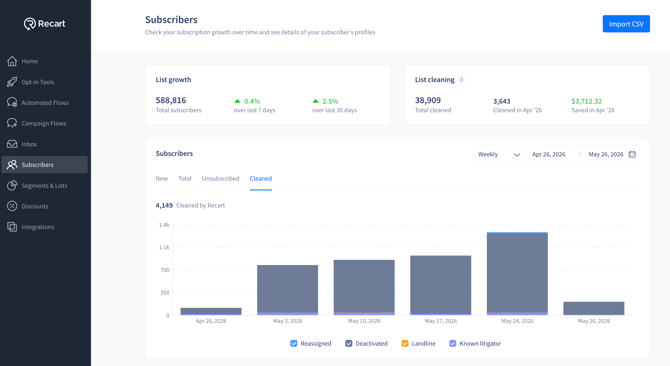Click the Automated Flows icon
The height and width of the screenshot is (366, 670).
pos(12,102)
